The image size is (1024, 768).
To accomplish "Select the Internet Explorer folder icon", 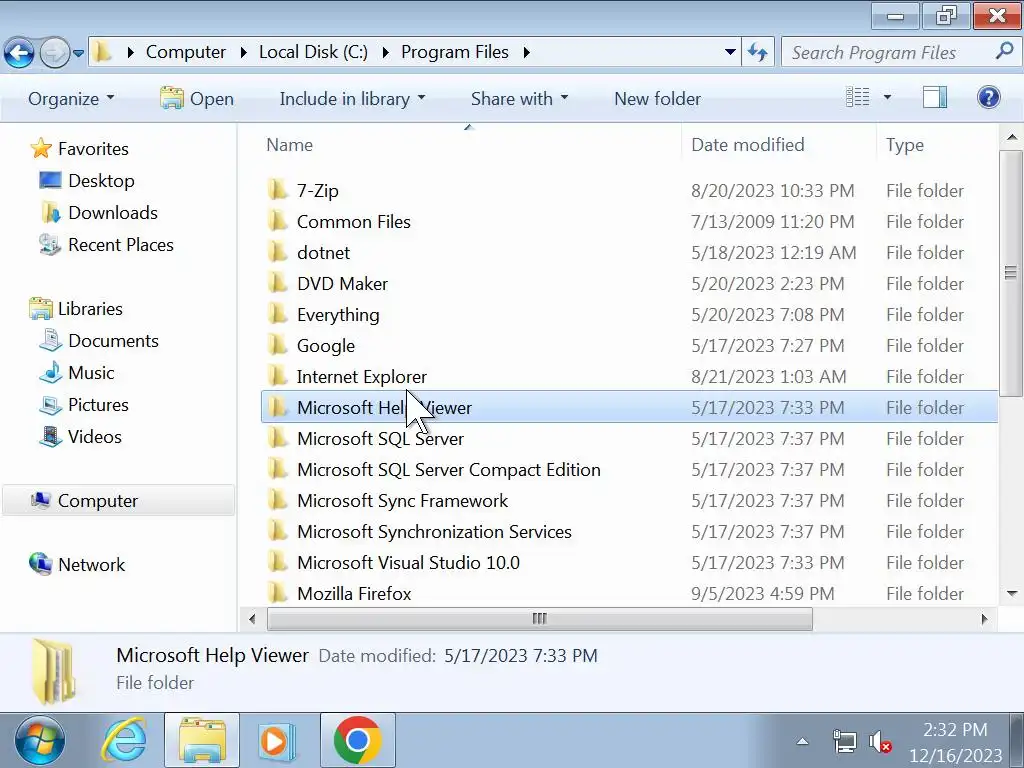I will click(278, 376).
